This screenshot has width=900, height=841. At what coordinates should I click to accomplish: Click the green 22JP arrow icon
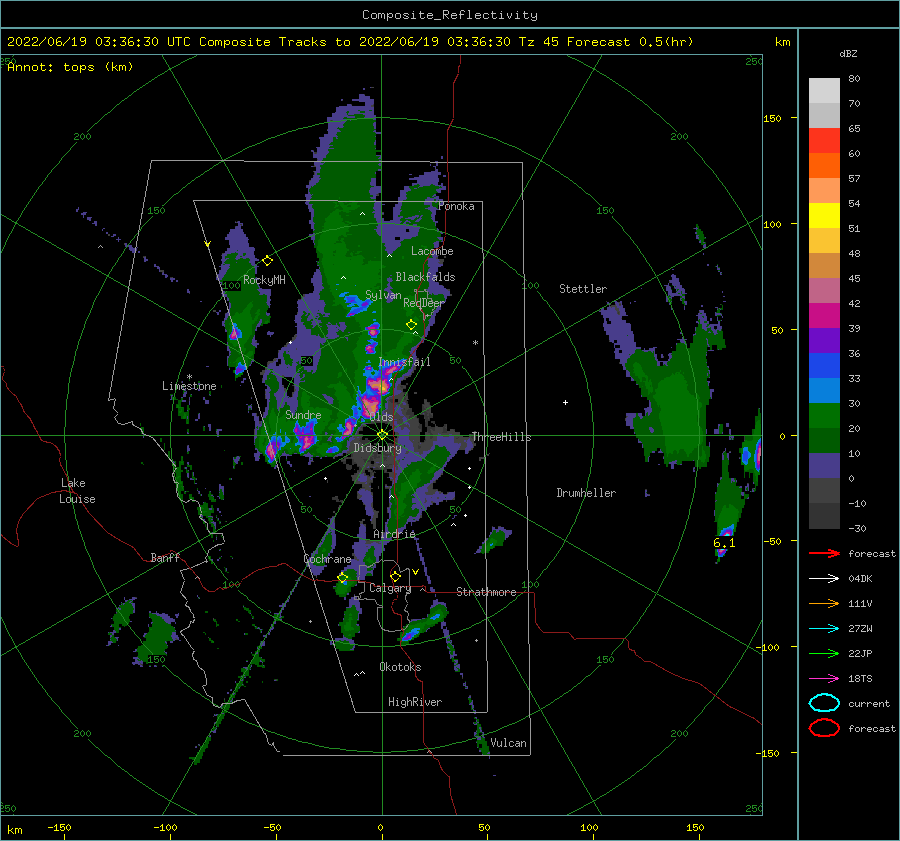click(824, 653)
